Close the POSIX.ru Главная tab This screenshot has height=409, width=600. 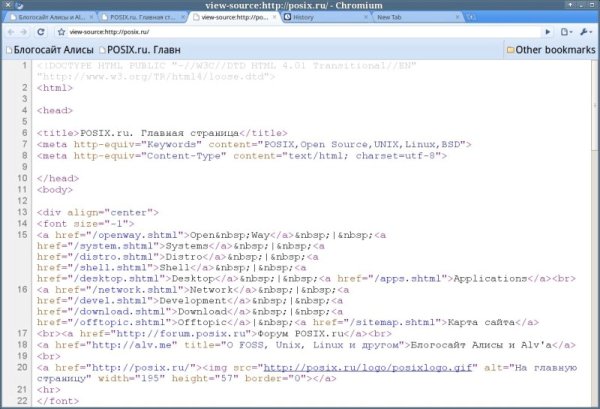point(183,17)
